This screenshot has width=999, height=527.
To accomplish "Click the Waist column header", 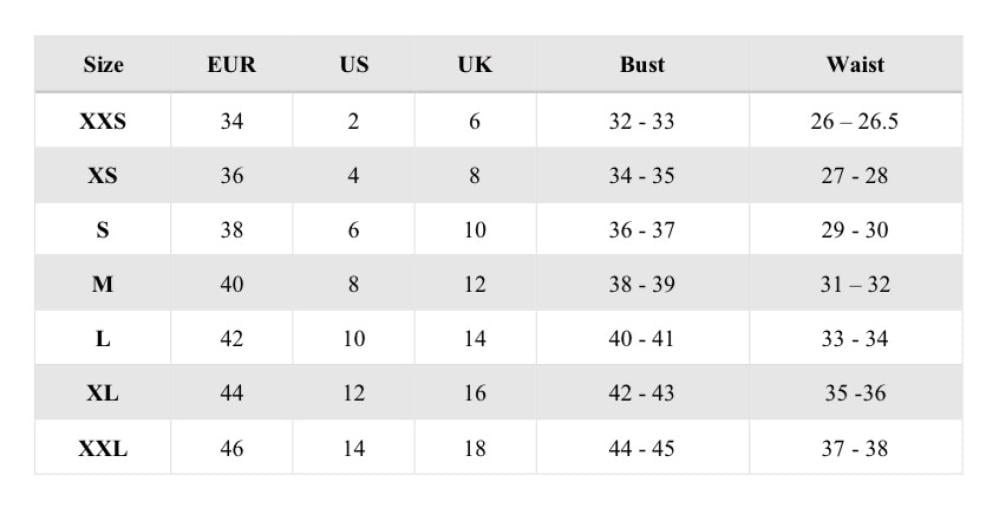I will 855,66.
